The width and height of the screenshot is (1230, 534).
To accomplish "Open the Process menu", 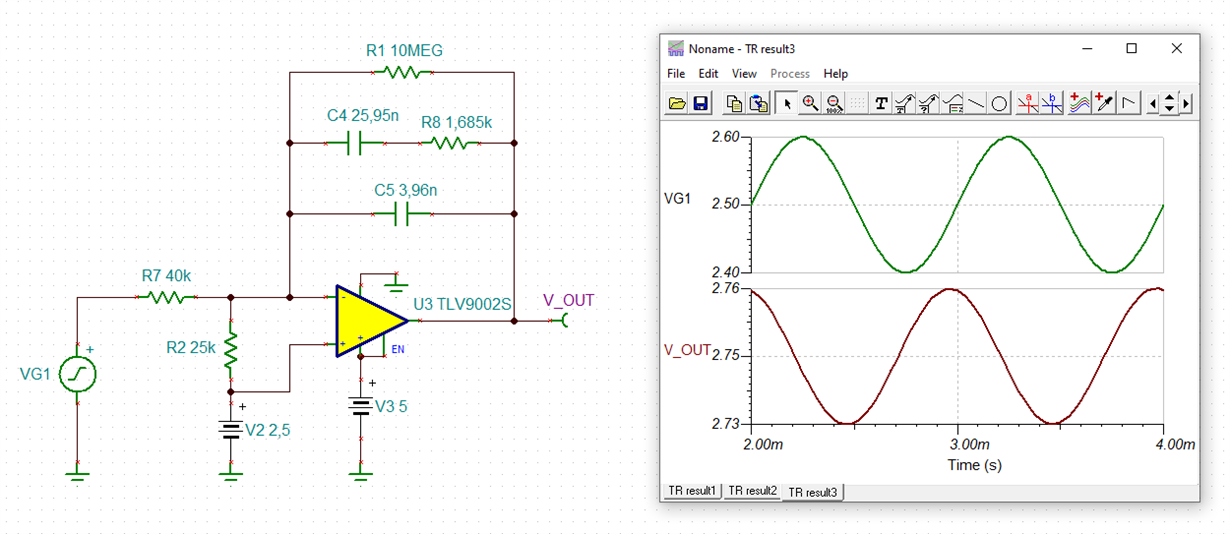I will pos(790,74).
